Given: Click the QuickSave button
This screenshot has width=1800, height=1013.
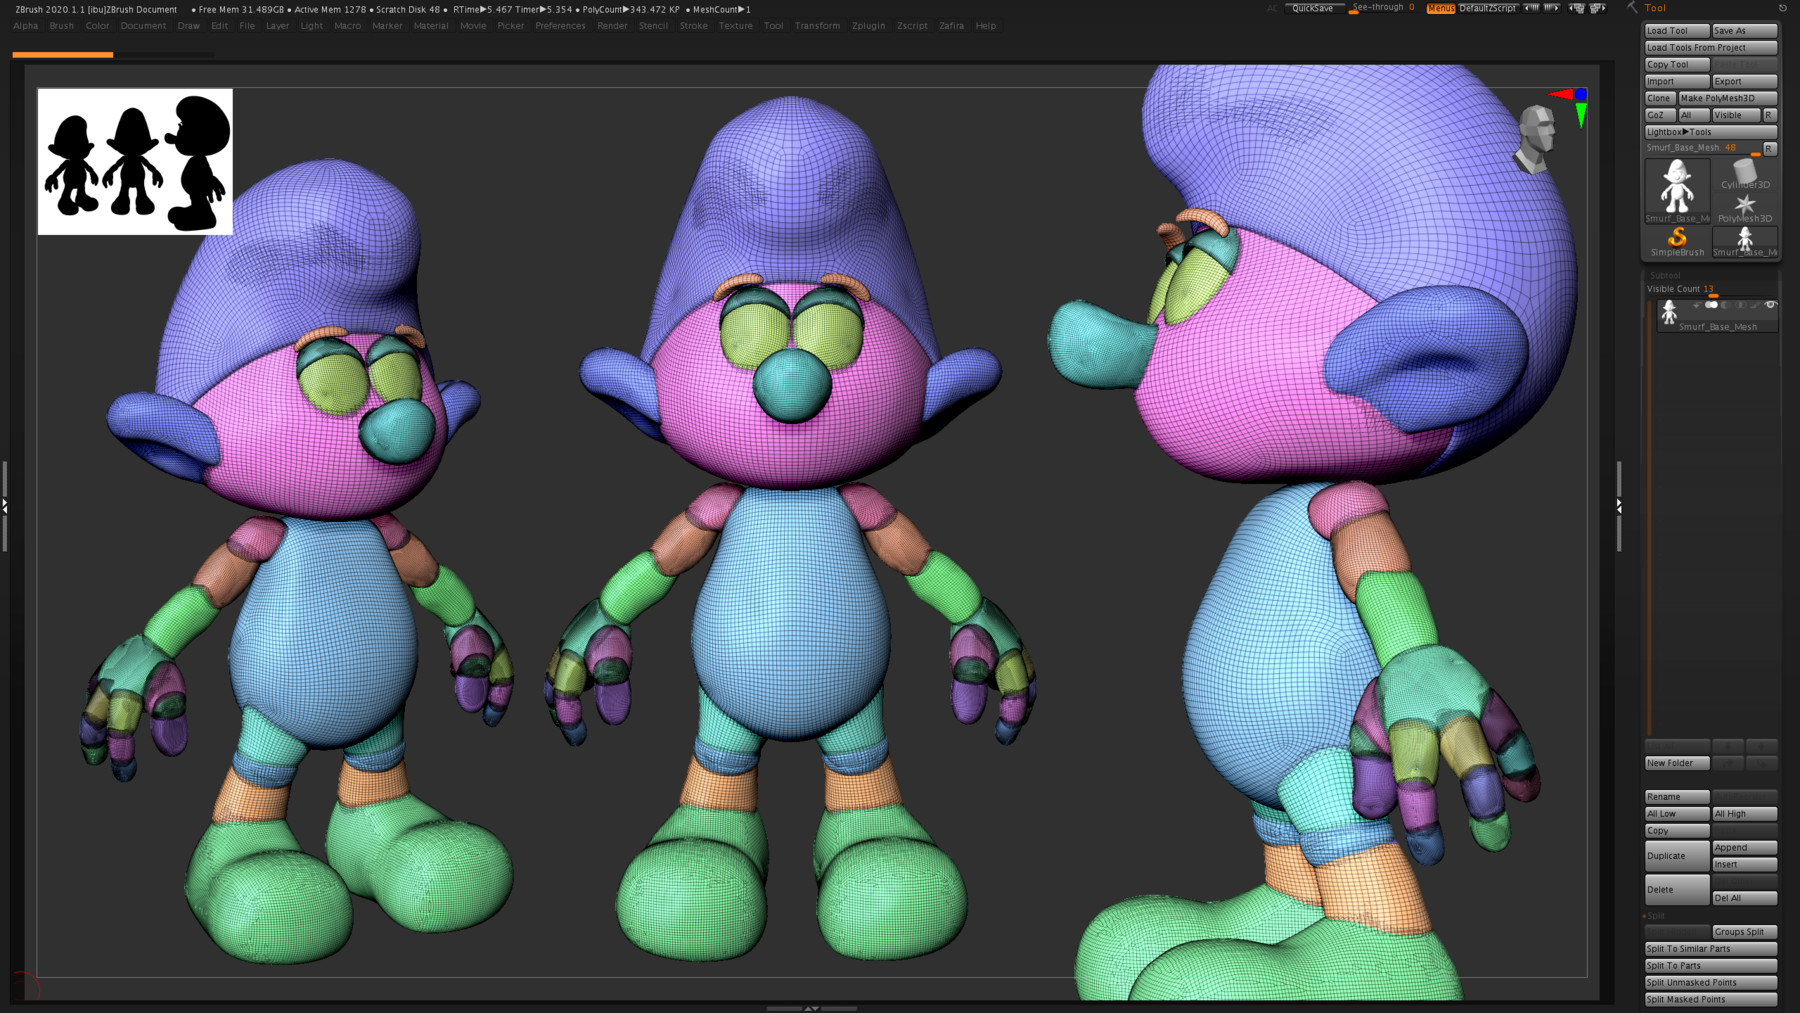Looking at the screenshot, I should point(1314,8).
